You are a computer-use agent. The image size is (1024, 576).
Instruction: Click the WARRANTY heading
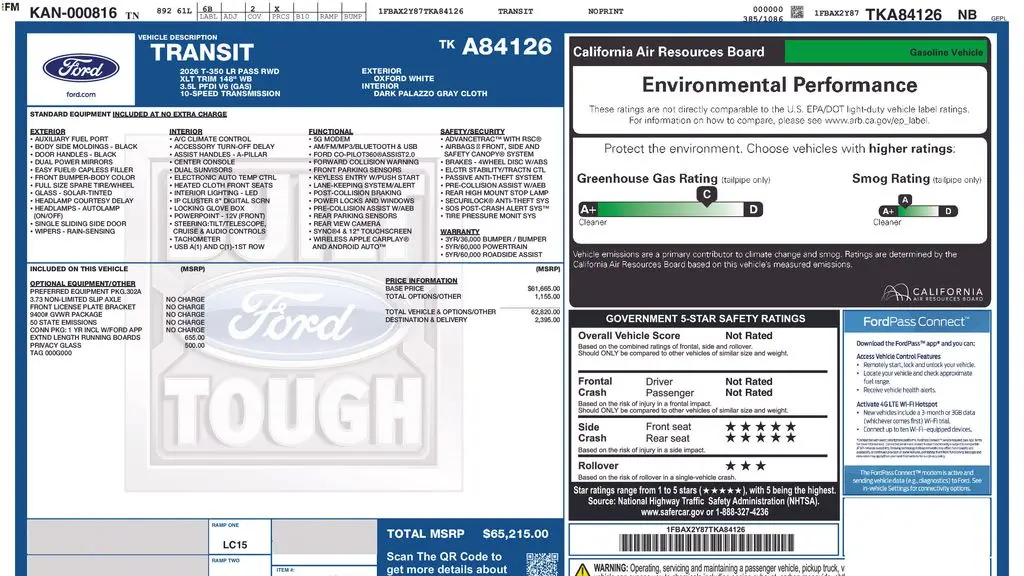[x=460, y=232]
